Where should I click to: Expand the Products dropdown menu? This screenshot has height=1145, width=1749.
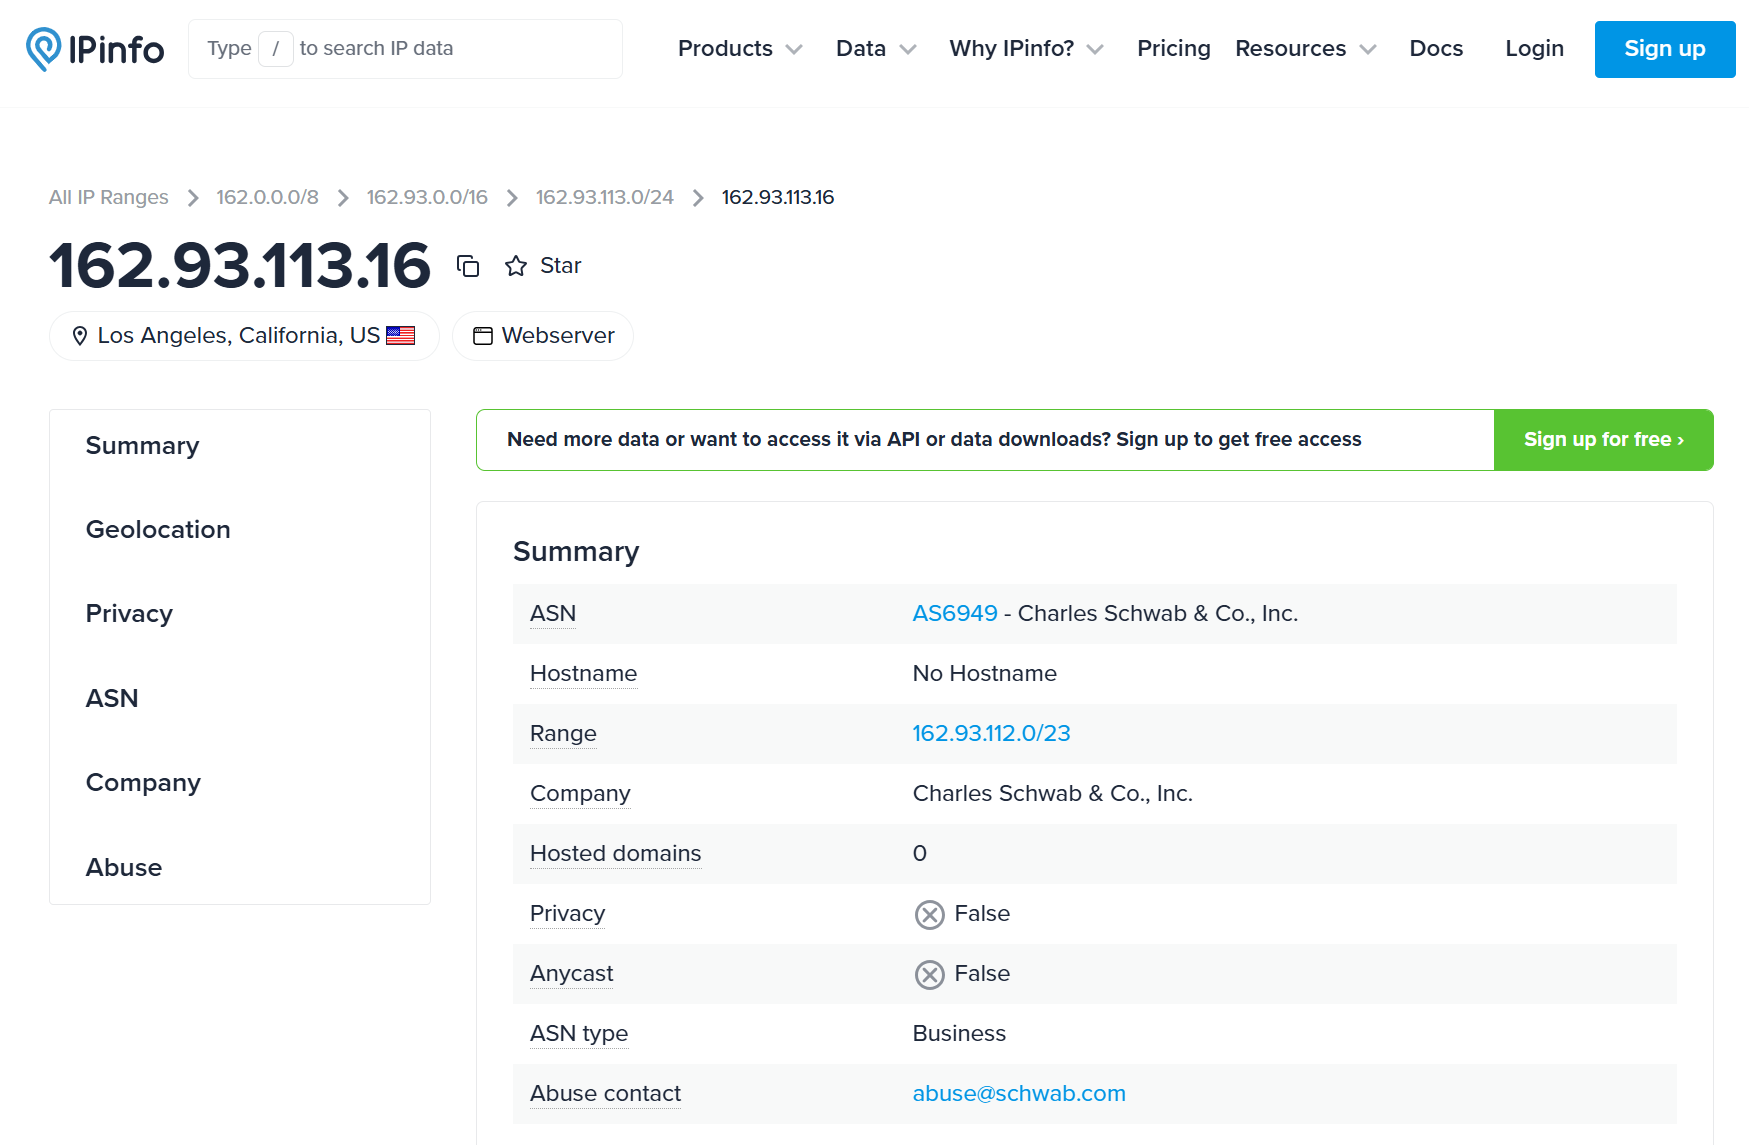point(739,49)
